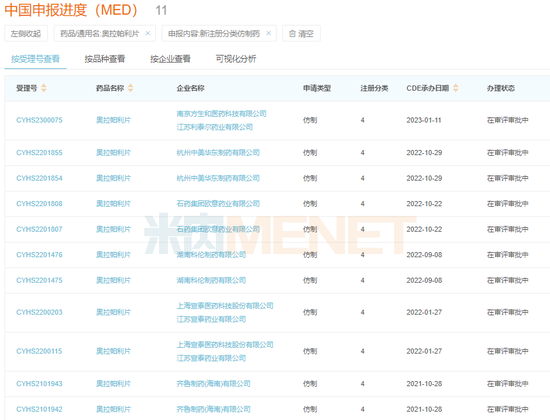Screen dimensions: 550x420
Task: Open acceptance number CYHS2201475
Action: [39, 280]
